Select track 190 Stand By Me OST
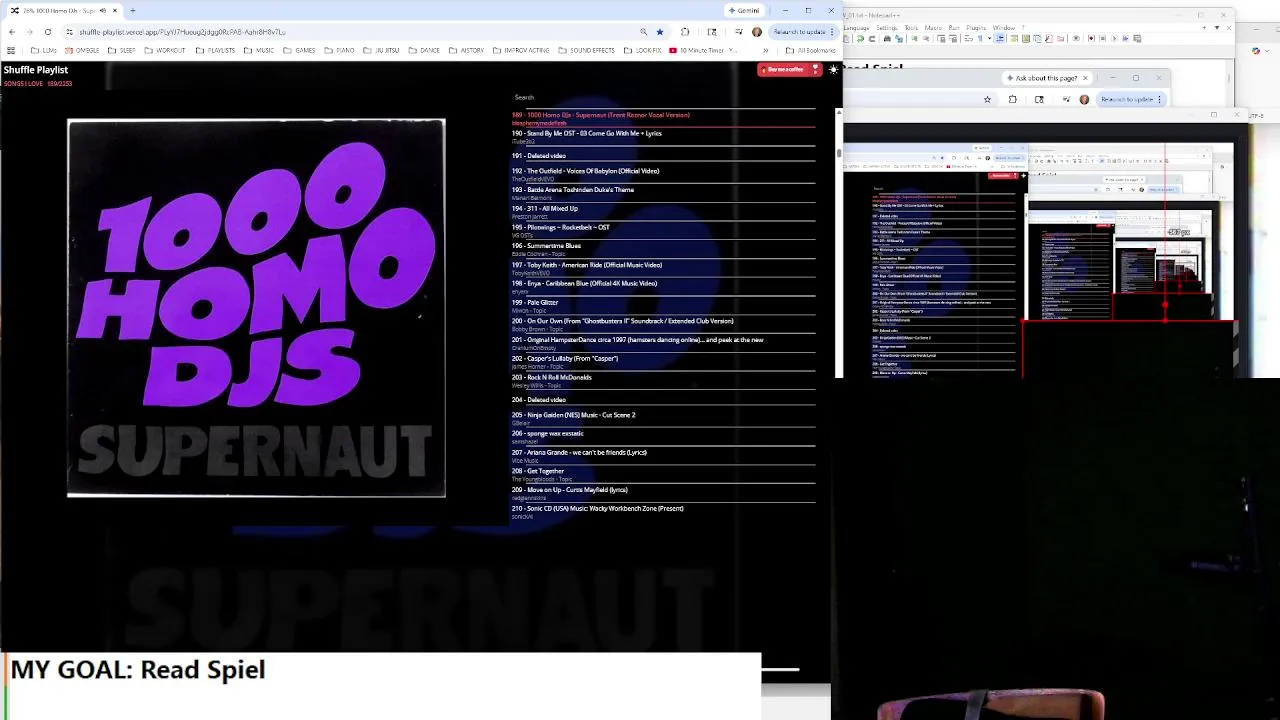This screenshot has height=720, width=1280. (663, 137)
